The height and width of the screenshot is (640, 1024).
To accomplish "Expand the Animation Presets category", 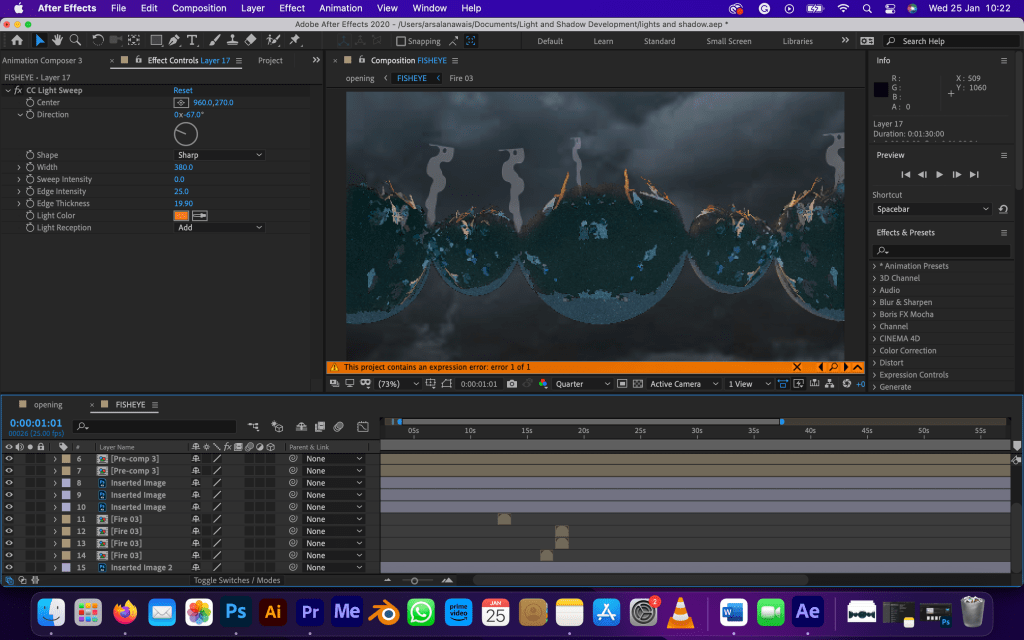I will (874, 266).
